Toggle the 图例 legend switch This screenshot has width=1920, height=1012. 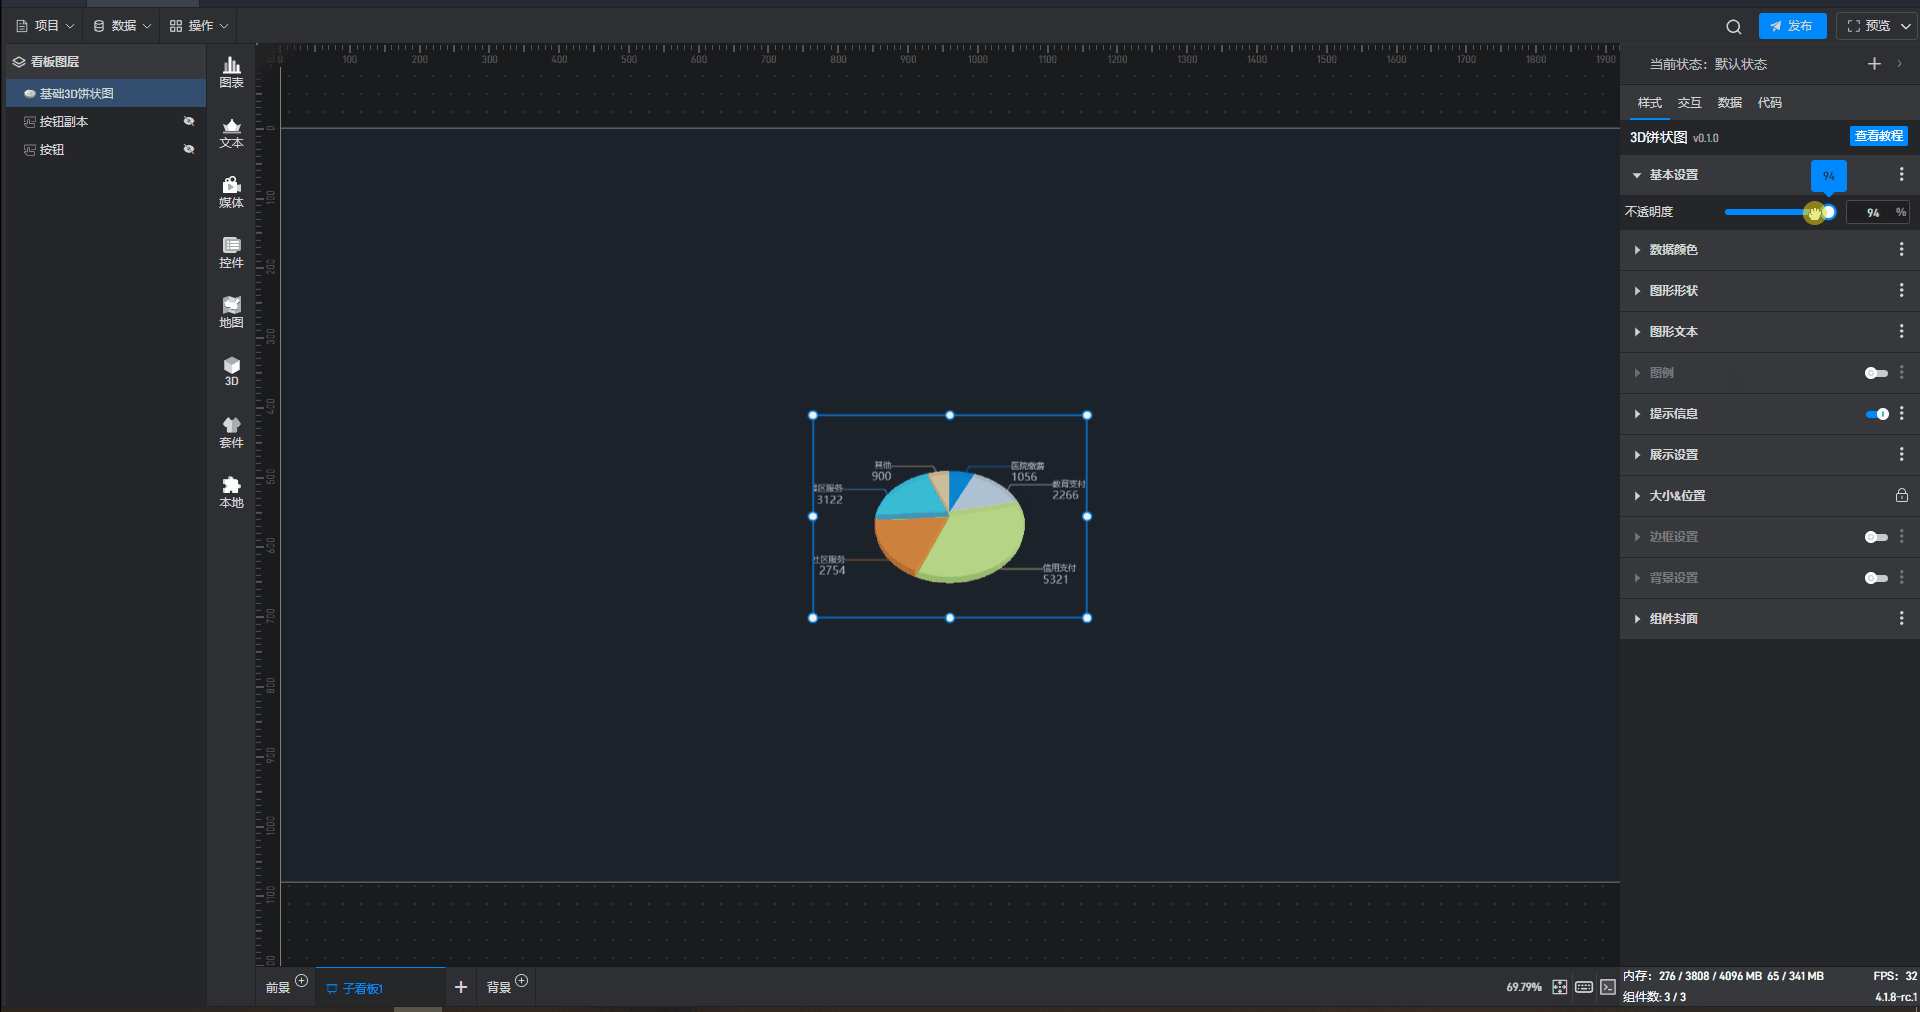[1876, 373]
